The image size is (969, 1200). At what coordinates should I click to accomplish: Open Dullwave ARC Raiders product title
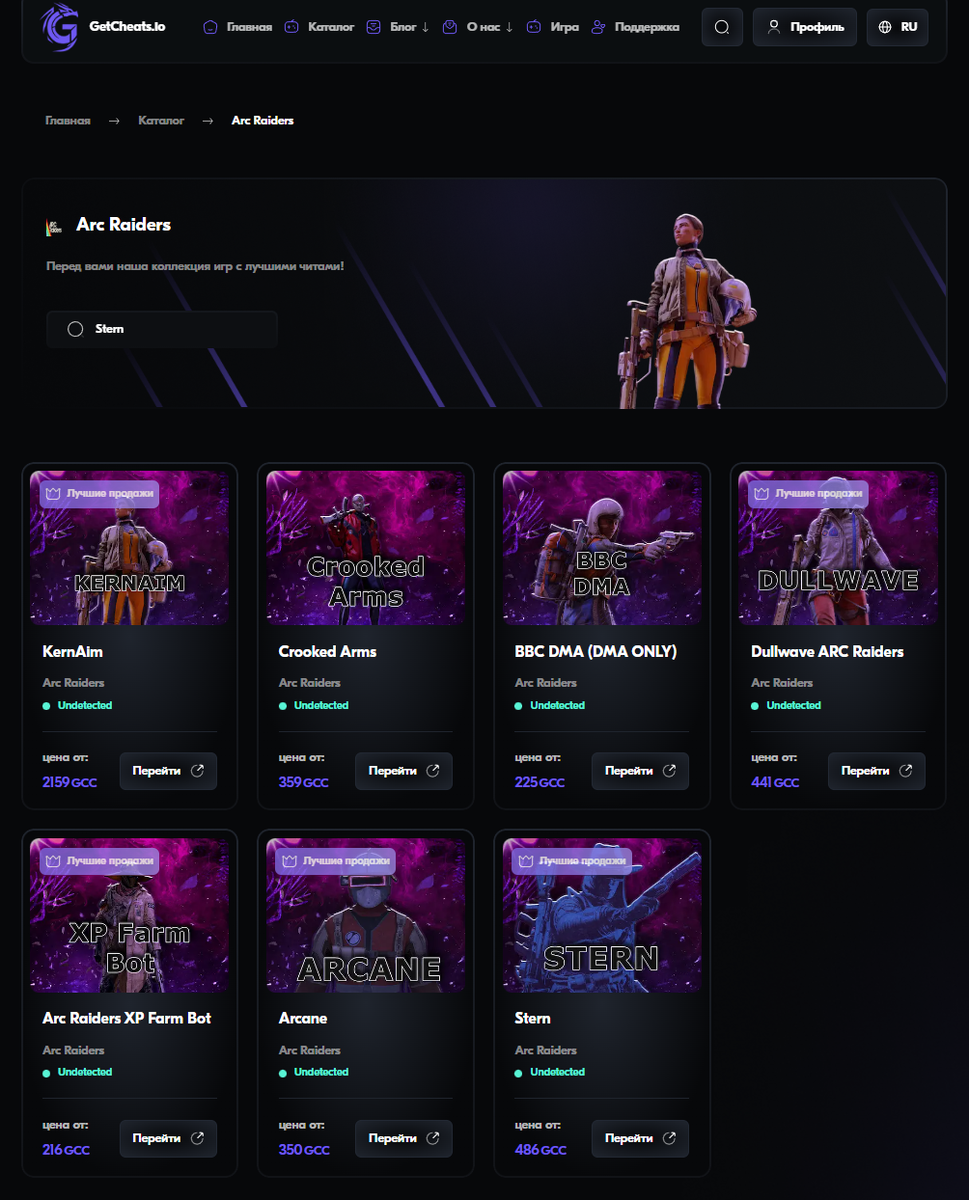point(827,652)
